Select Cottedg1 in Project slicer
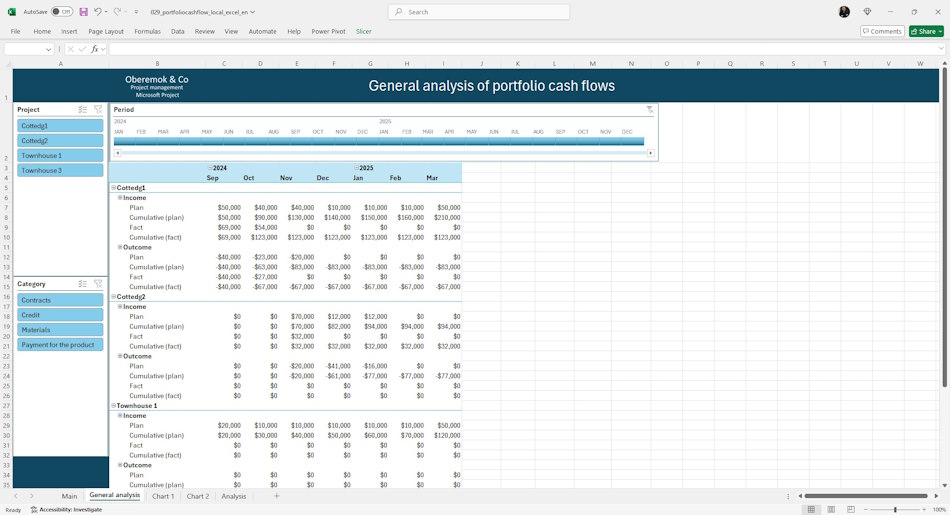This screenshot has width=950, height=515. [x=60, y=126]
